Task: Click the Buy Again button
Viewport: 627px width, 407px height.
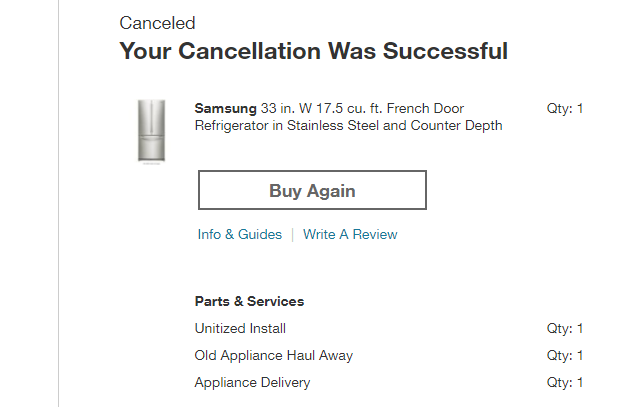Action: tap(312, 191)
